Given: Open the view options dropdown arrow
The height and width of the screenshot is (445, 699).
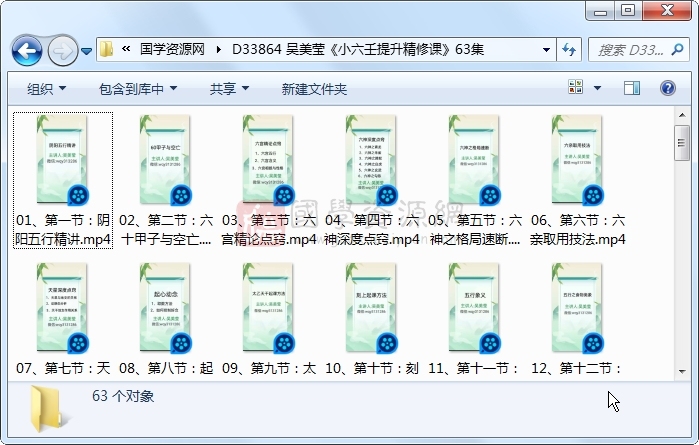Looking at the screenshot, I should pyautogui.click(x=597, y=88).
